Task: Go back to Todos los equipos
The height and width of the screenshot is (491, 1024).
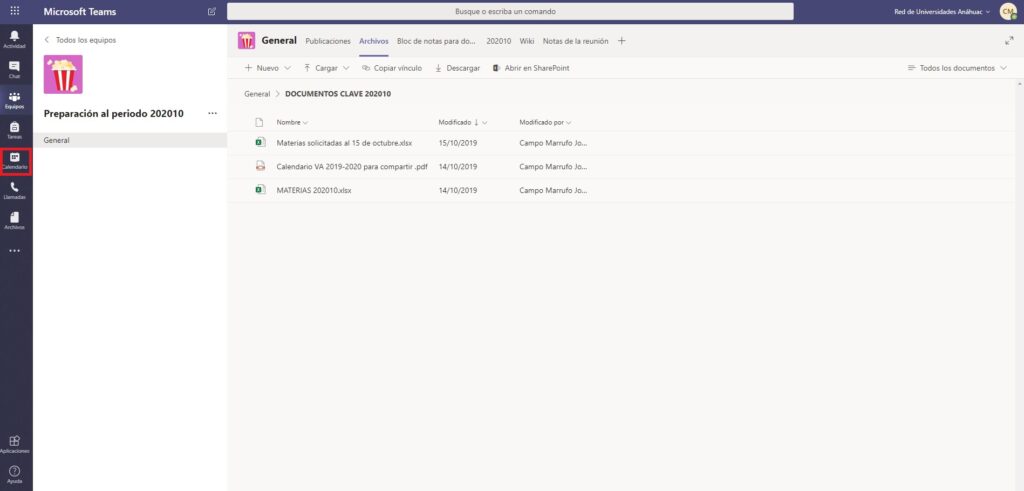Action: (x=80, y=40)
